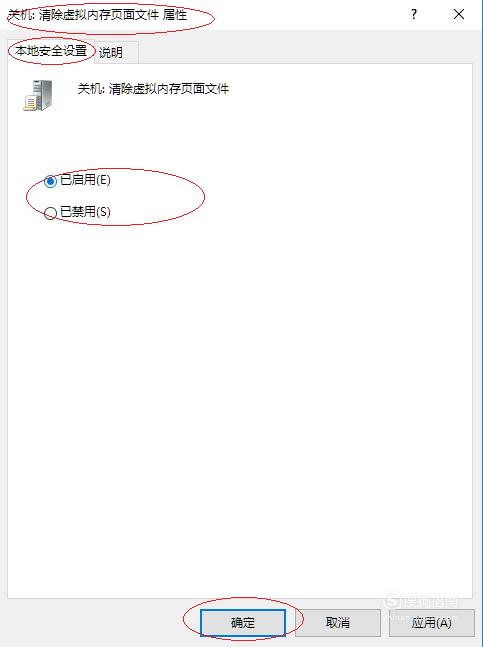This screenshot has height=647, width=483.
Task: Click the gray margin left of the 确定 button
Action: click(95, 622)
